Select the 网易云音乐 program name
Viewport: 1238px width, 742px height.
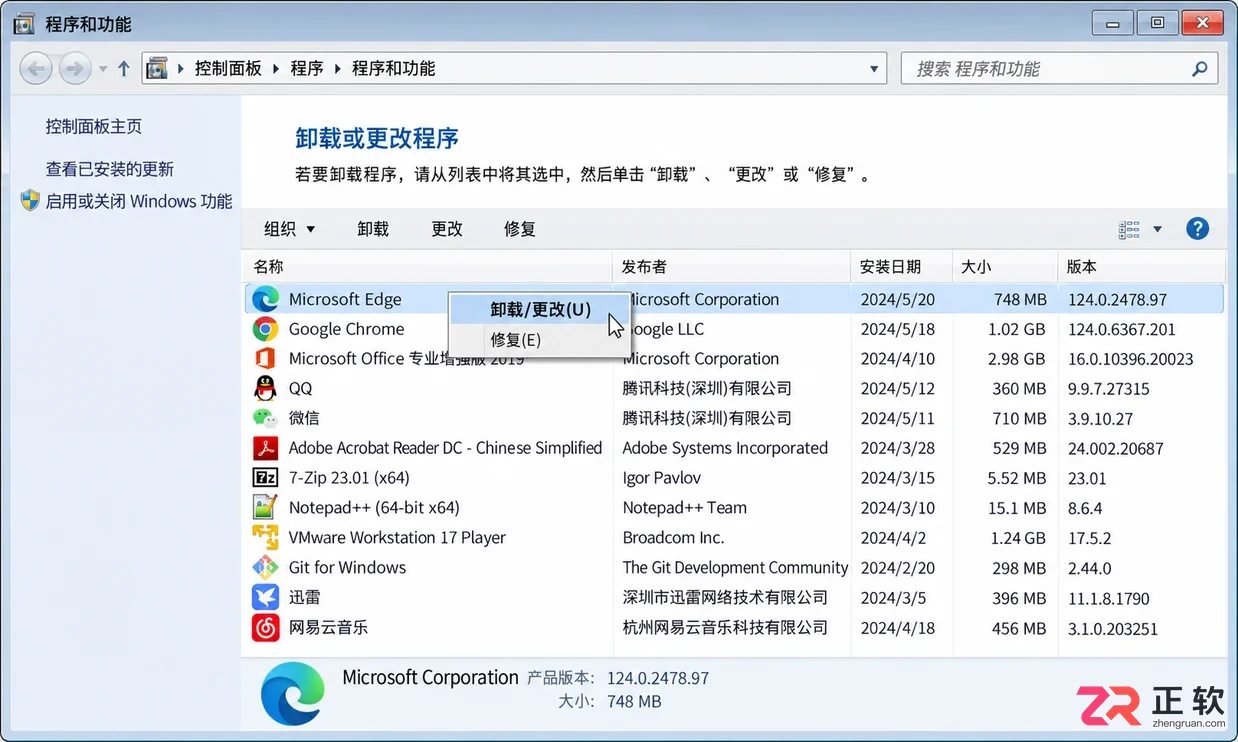pyautogui.click(x=328, y=628)
